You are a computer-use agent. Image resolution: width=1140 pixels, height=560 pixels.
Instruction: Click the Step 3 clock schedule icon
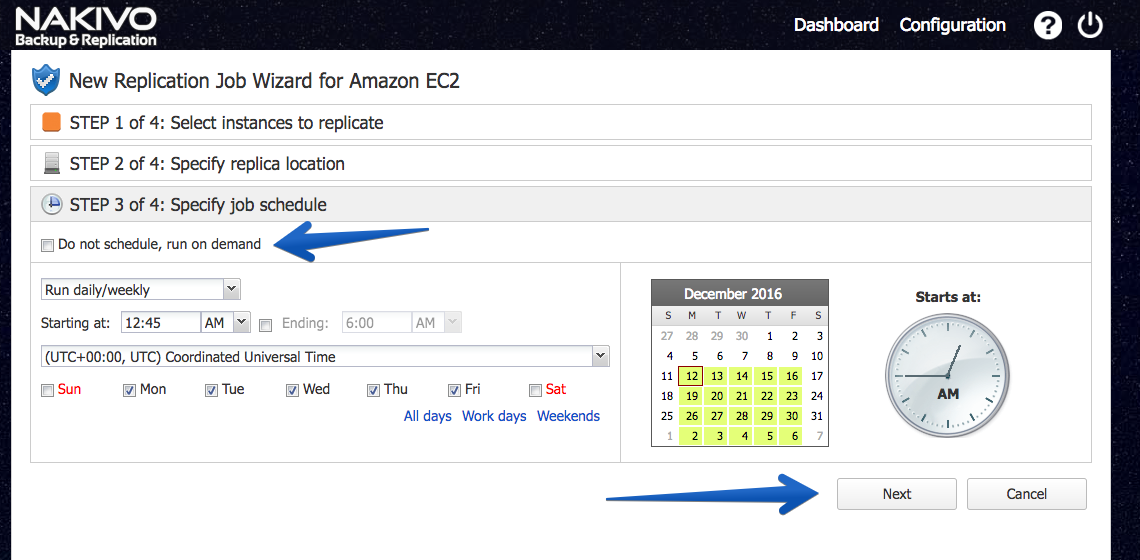click(x=52, y=204)
